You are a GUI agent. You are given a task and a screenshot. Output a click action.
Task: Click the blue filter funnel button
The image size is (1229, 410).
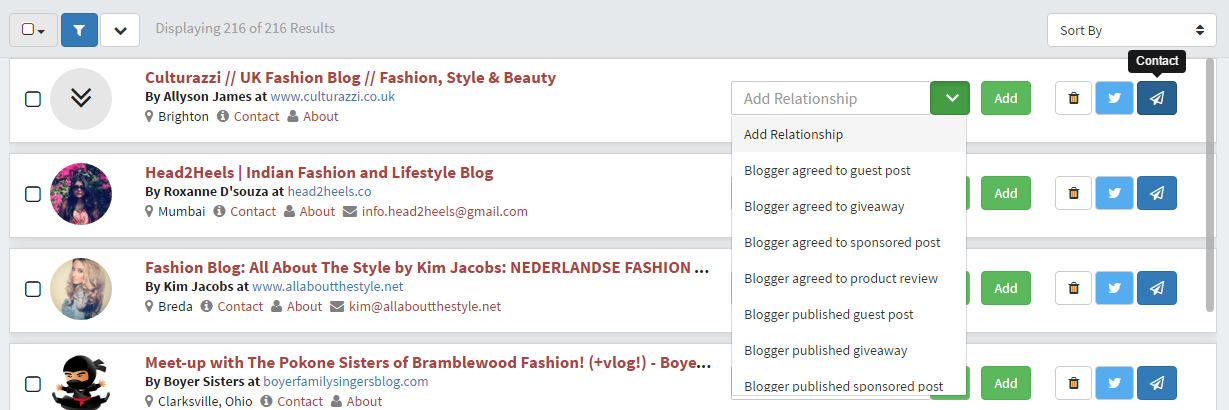click(x=79, y=30)
